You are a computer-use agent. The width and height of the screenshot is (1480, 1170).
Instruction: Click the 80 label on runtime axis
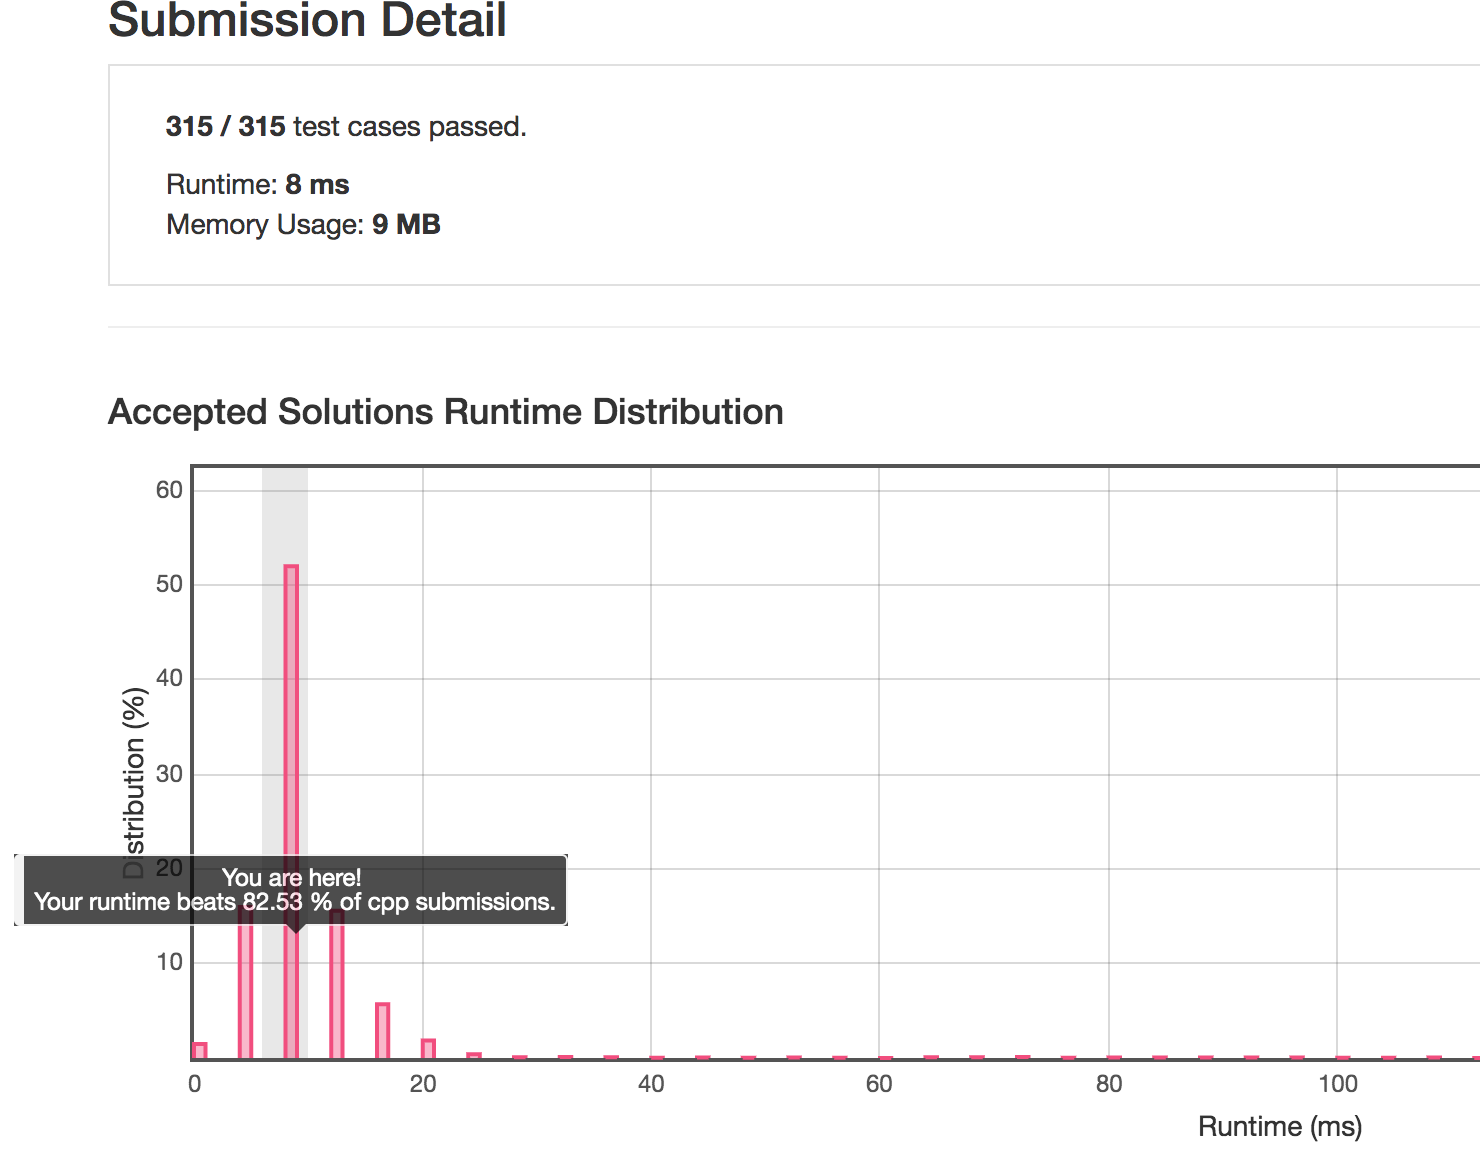(x=1108, y=1084)
